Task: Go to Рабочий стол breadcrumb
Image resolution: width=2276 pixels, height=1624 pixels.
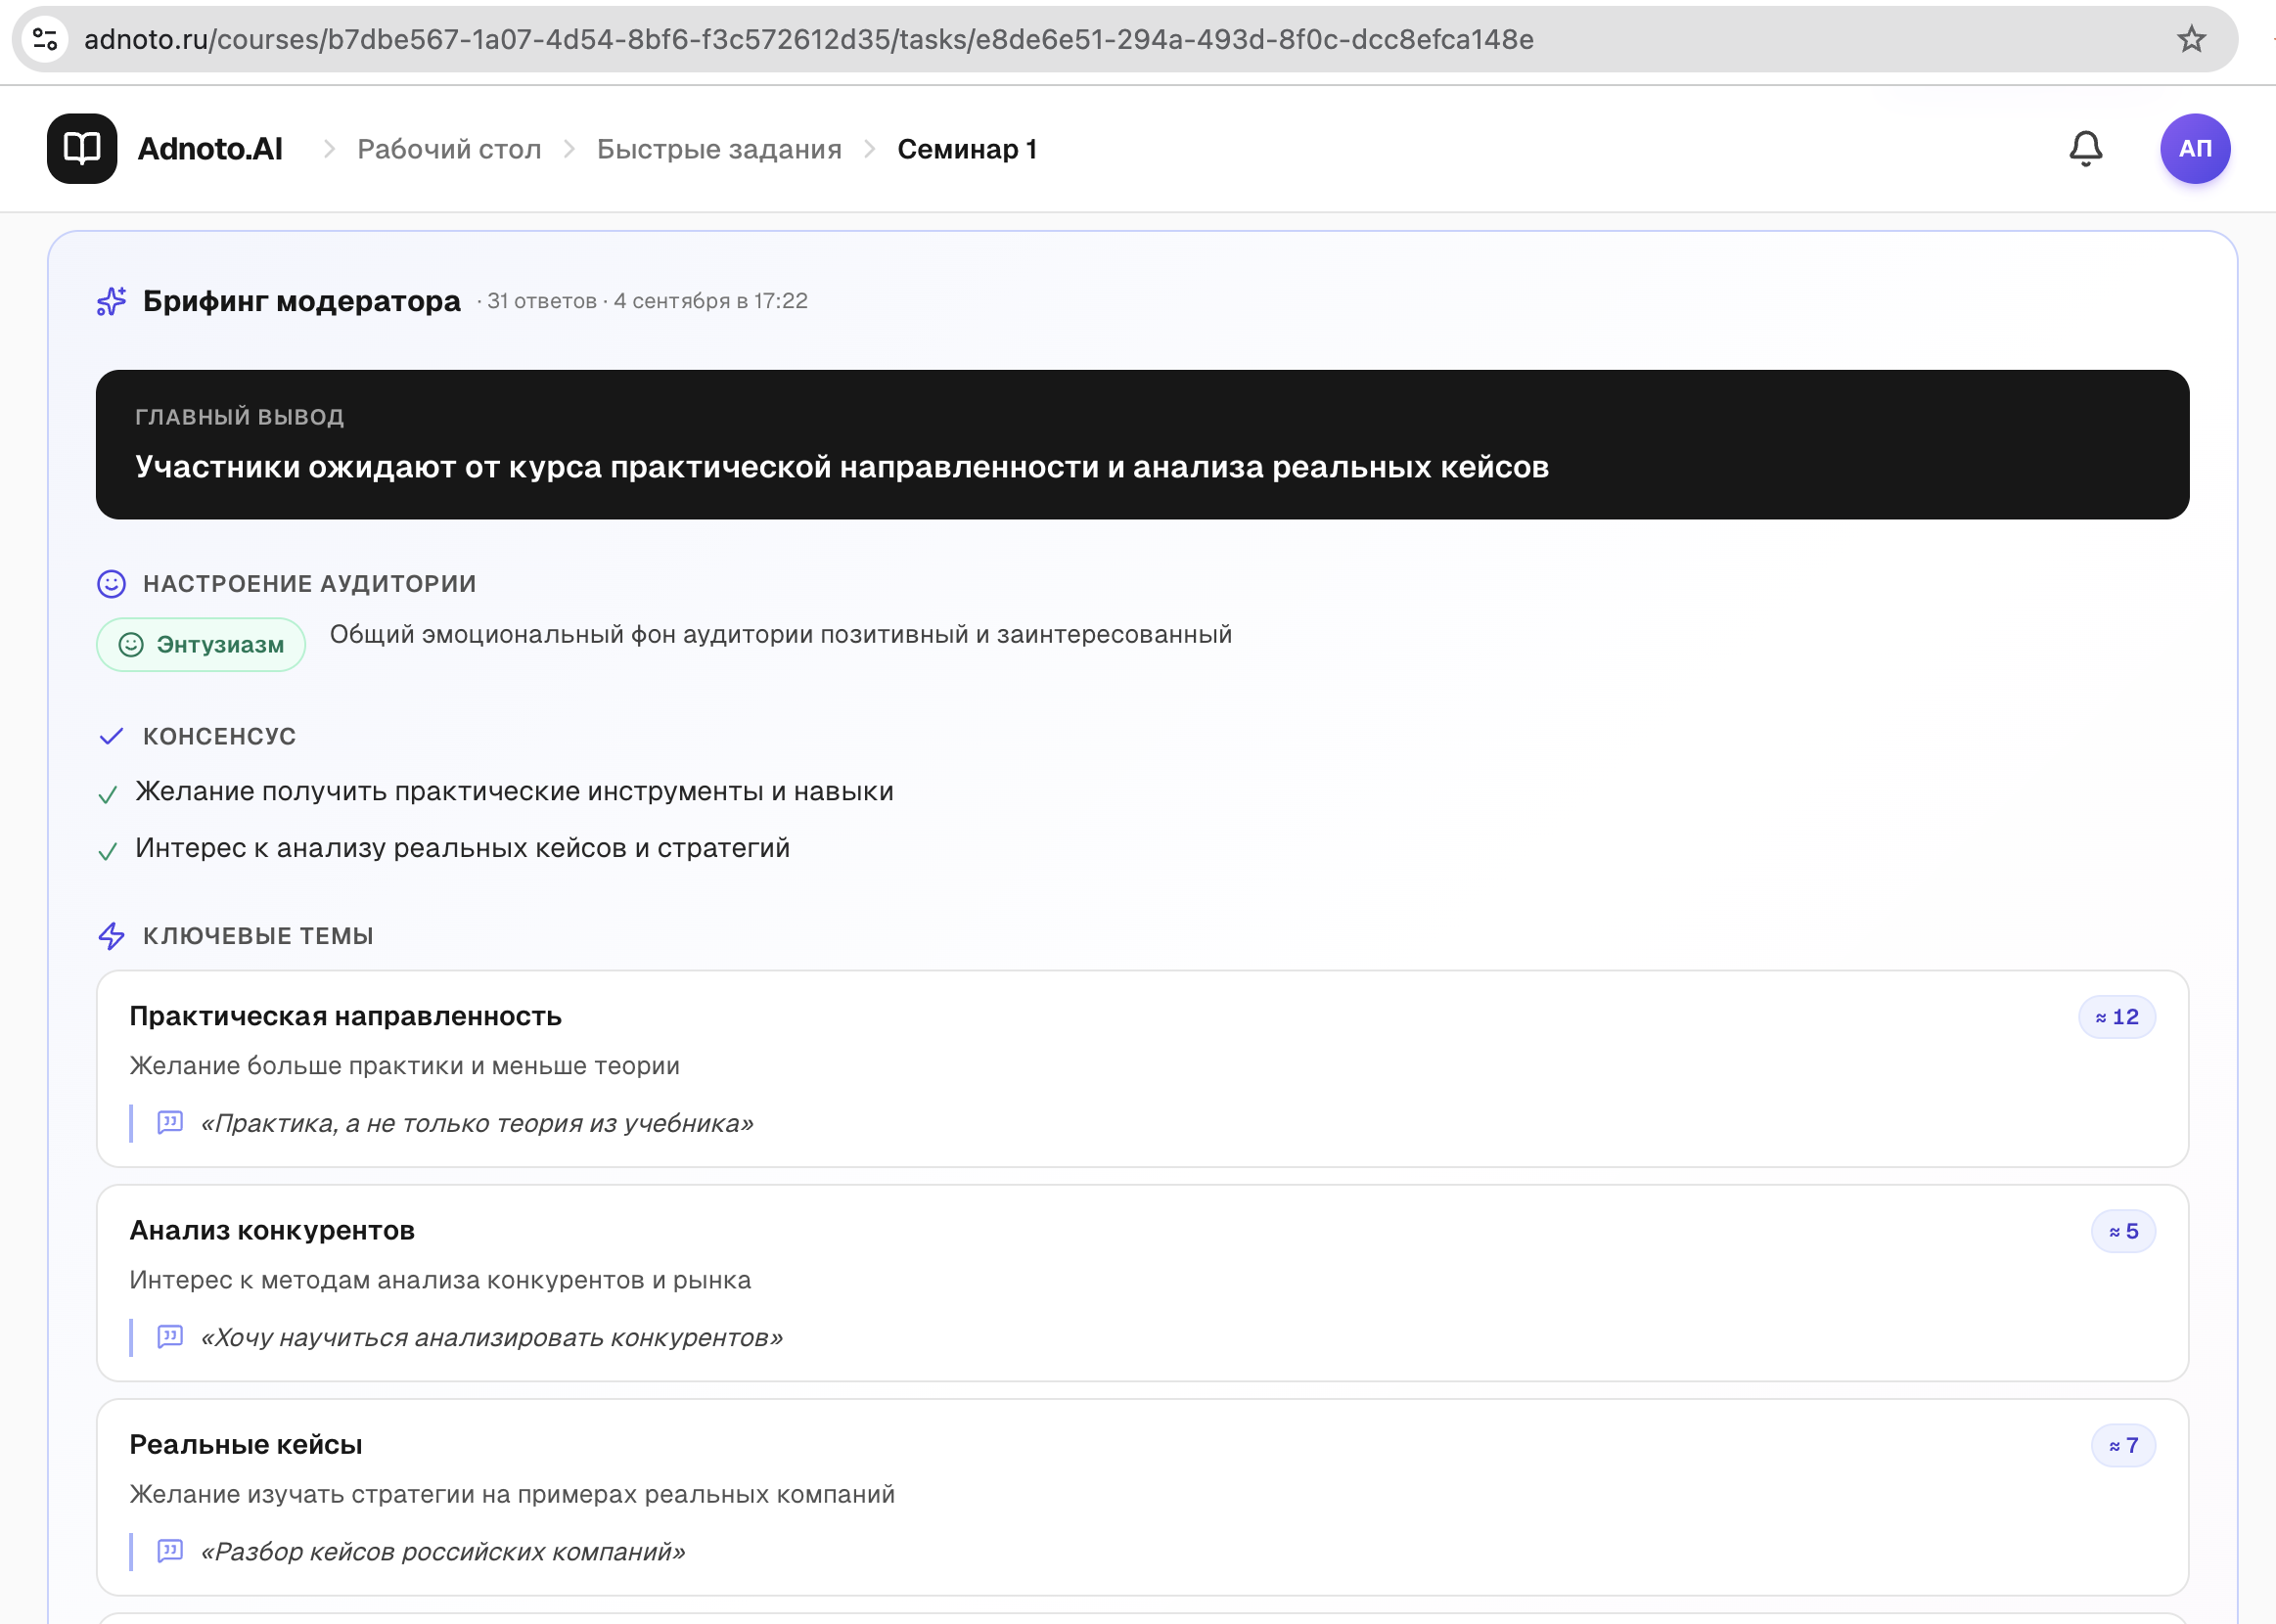Action: pyautogui.click(x=449, y=149)
